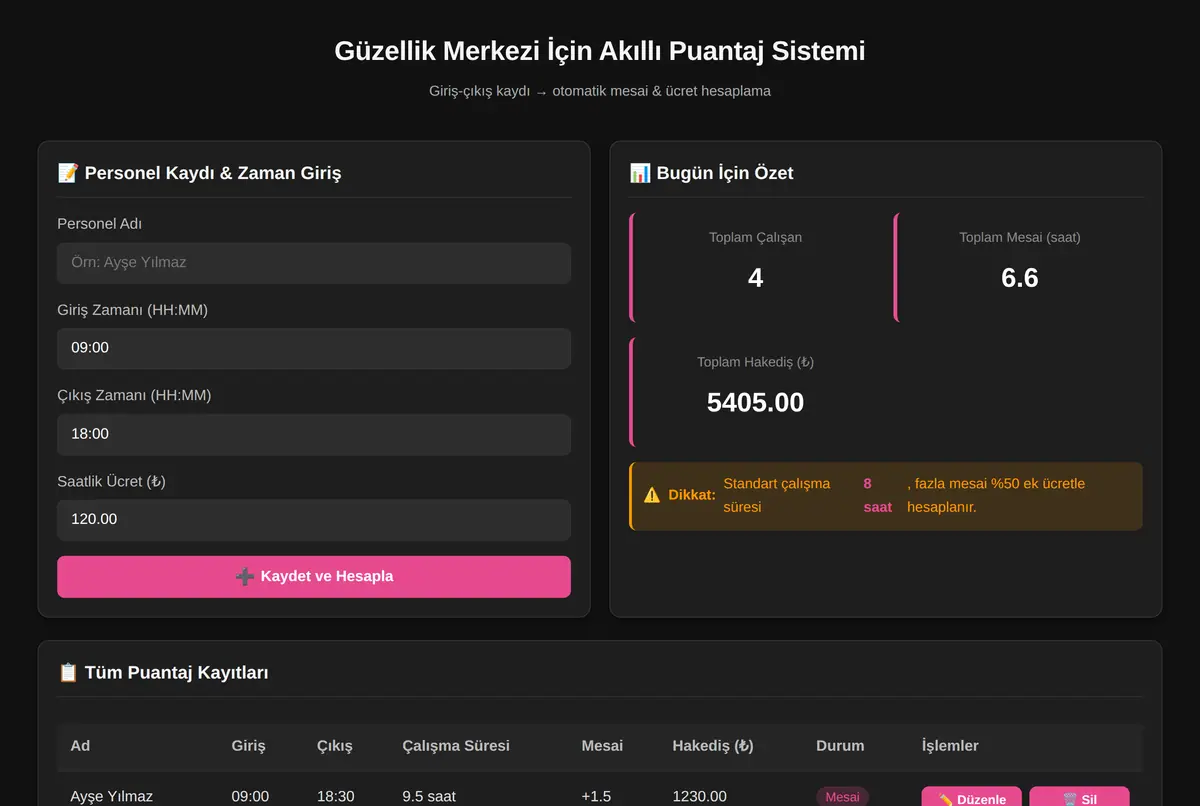Click the Dikkat: label in the warning box
Viewport: 1200px width, 806px height.
(x=692, y=495)
